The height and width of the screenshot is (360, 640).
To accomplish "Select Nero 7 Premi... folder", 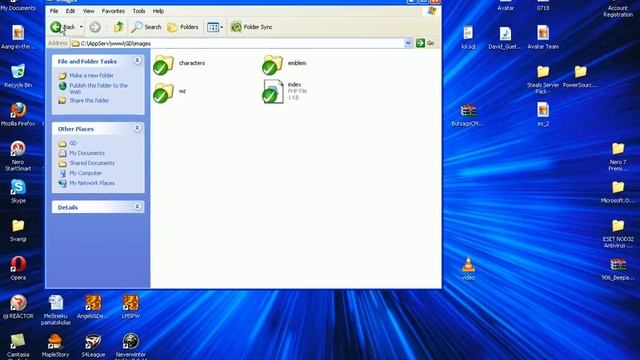I will [618, 156].
